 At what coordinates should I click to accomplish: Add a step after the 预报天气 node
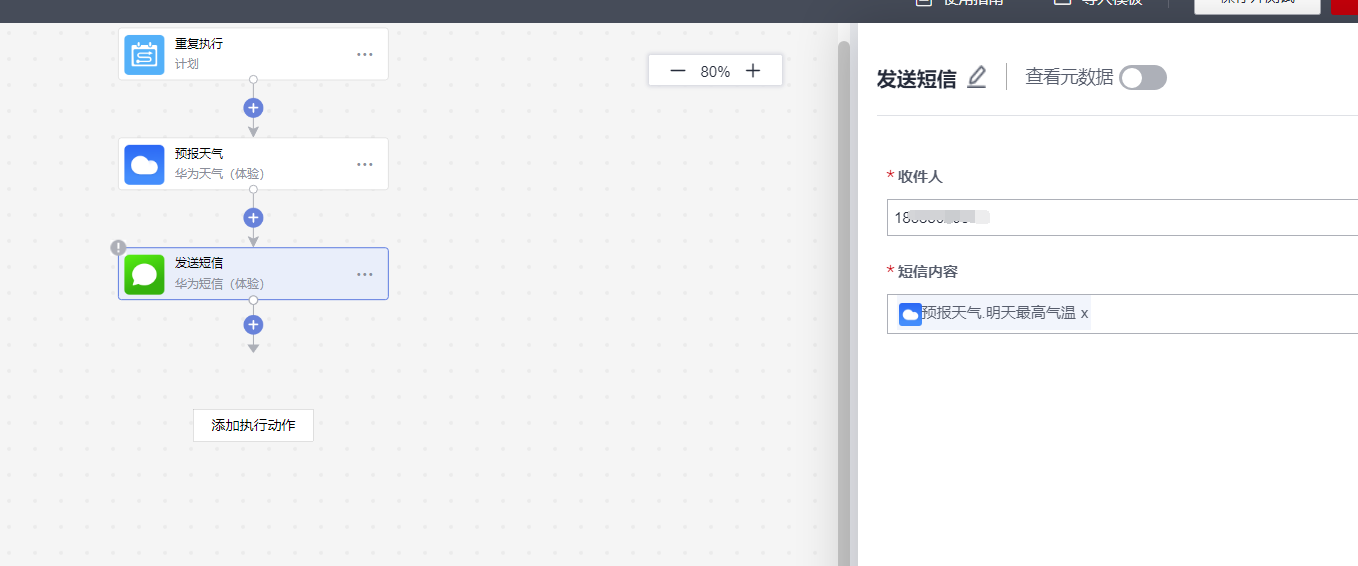(253, 217)
